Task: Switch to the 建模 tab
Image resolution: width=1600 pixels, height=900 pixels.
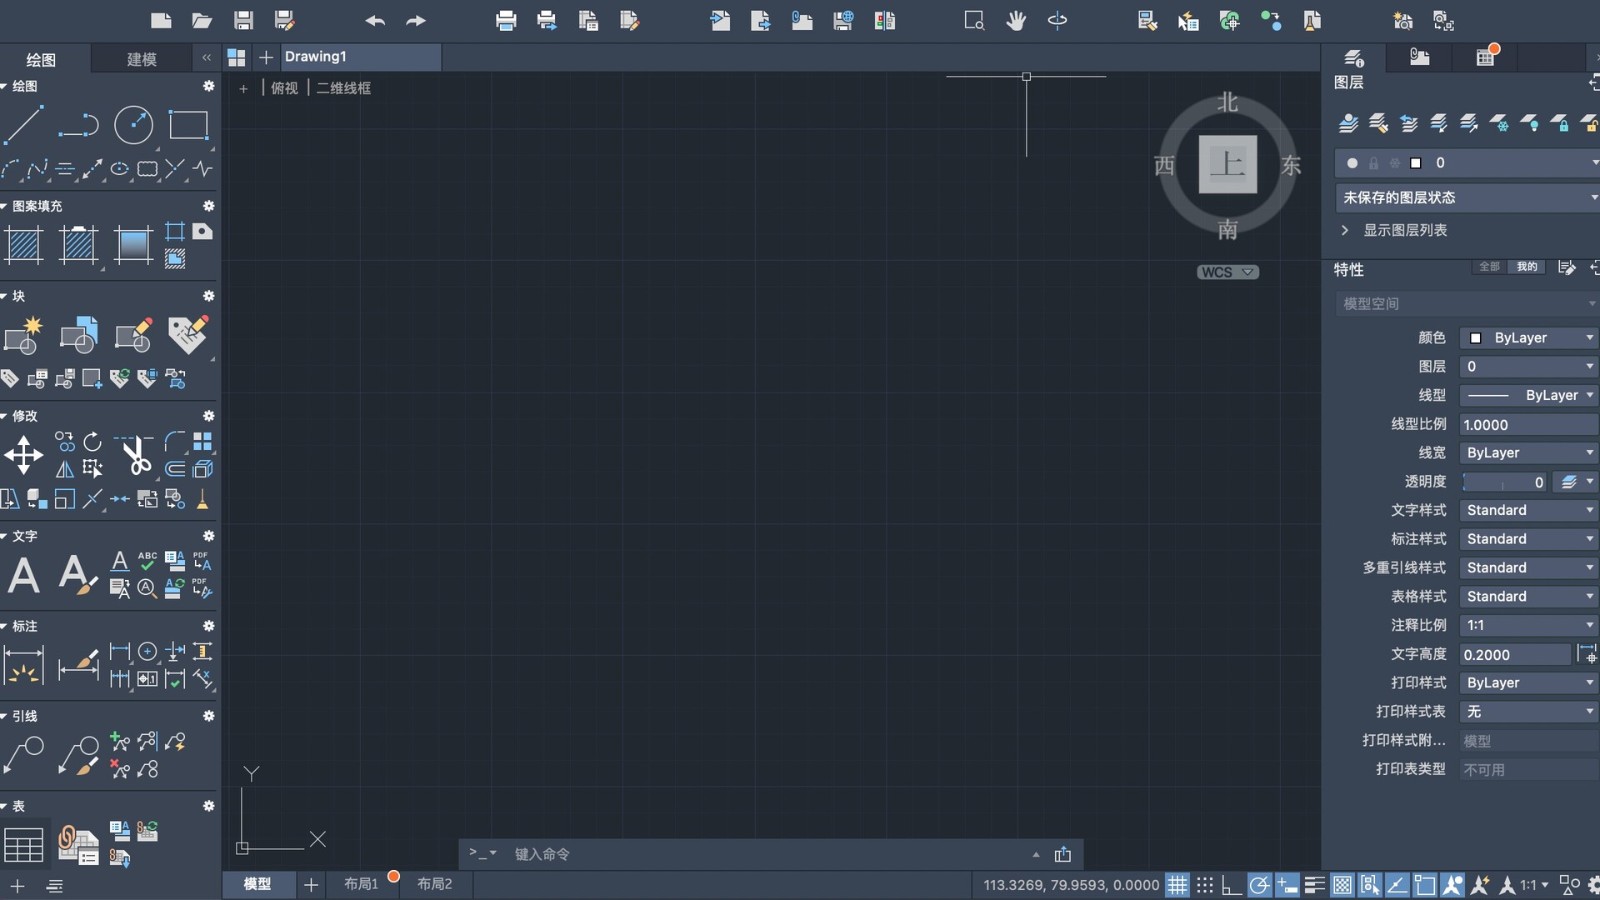Action: (142, 59)
